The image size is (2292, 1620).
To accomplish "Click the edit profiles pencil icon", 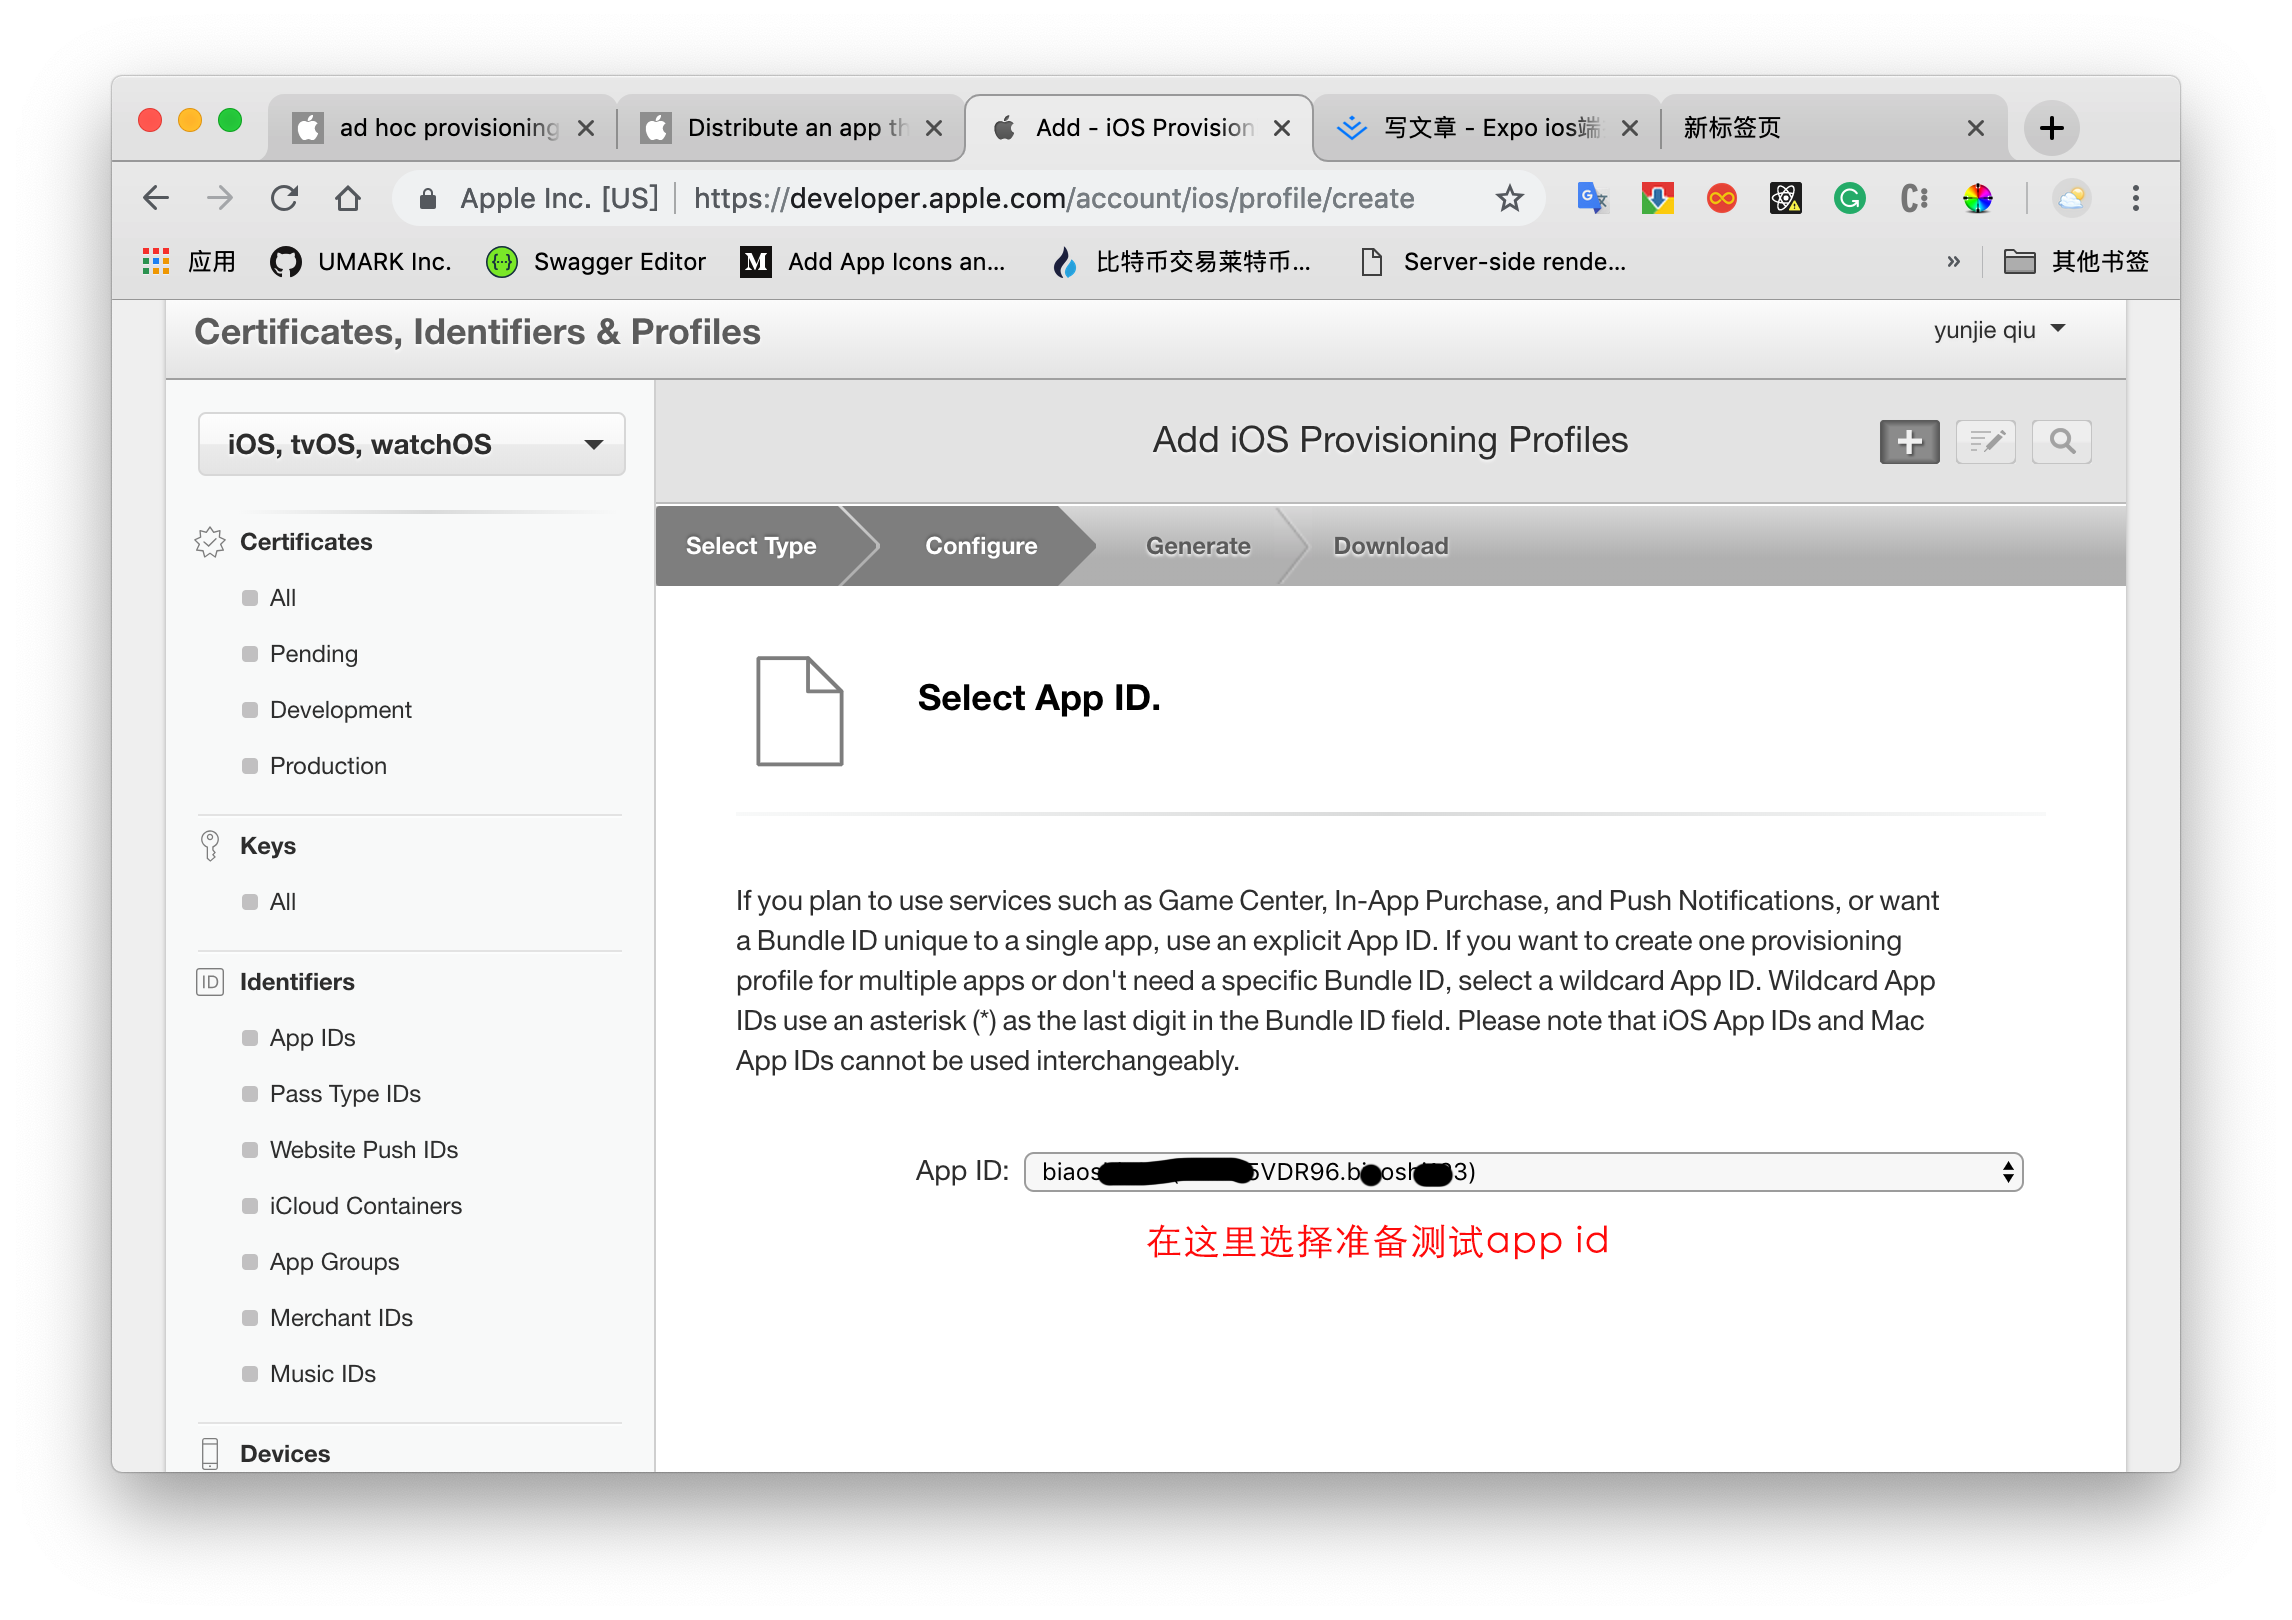I will 1985,441.
